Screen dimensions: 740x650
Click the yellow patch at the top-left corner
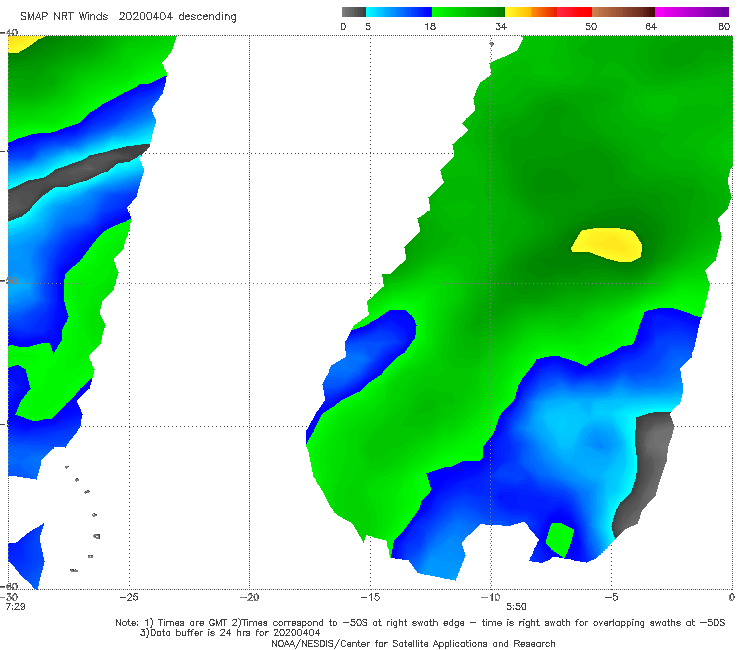coord(23,43)
